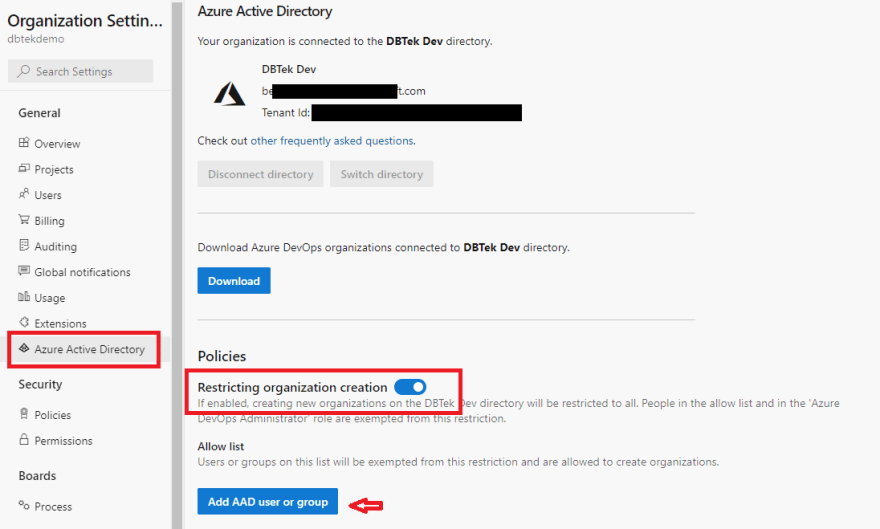The height and width of the screenshot is (529, 880).
Task: Click the Allow list heading
Action: 221,447
